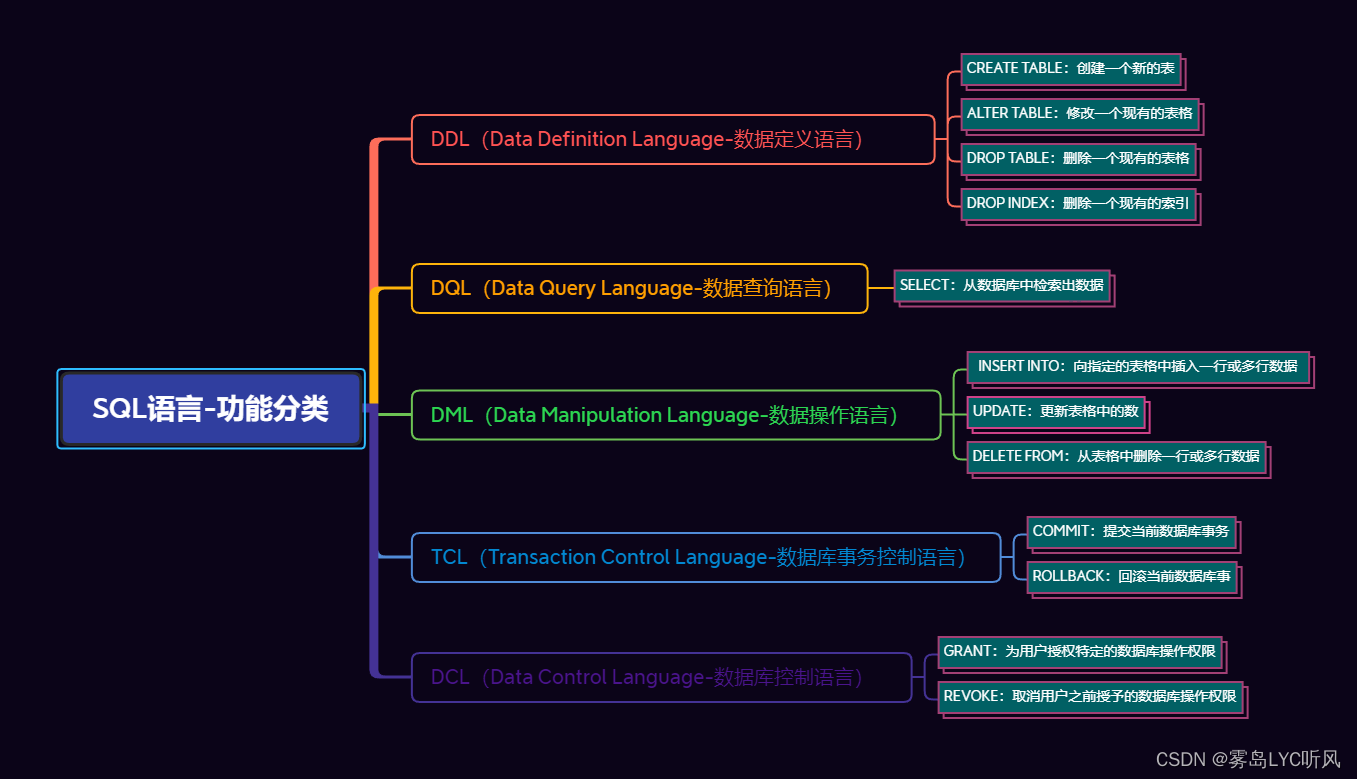Image resolution: width=1357 pixels, height=779 pixels.
Task: Select the COMMIT leaf node
Action: 1133,533
